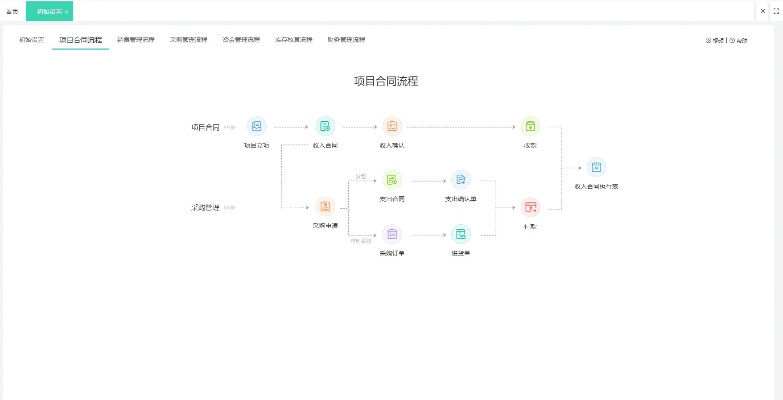
Task: Select the 财务管理流程 tab
Action: pos(345,40)
